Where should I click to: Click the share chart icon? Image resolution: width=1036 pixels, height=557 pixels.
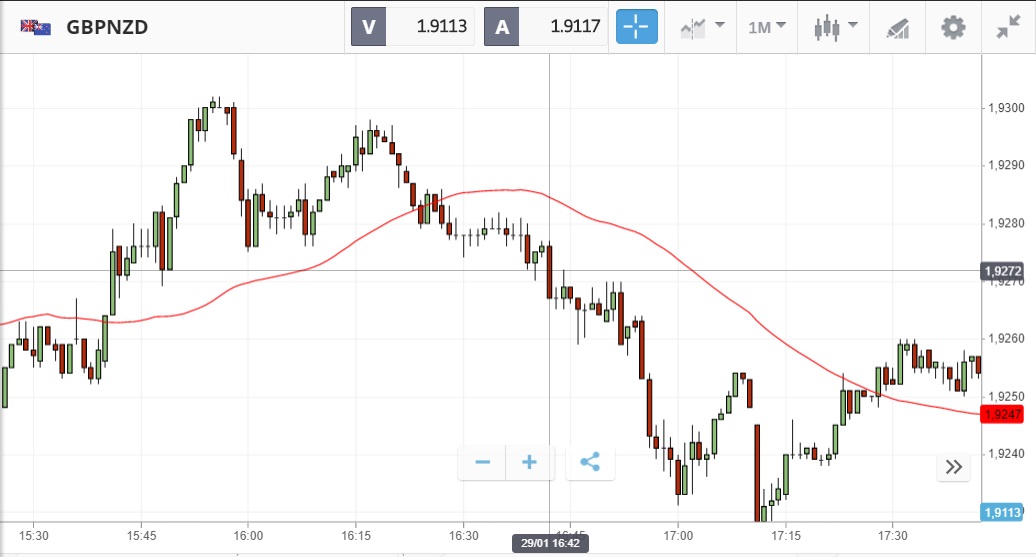coord(590,462)
